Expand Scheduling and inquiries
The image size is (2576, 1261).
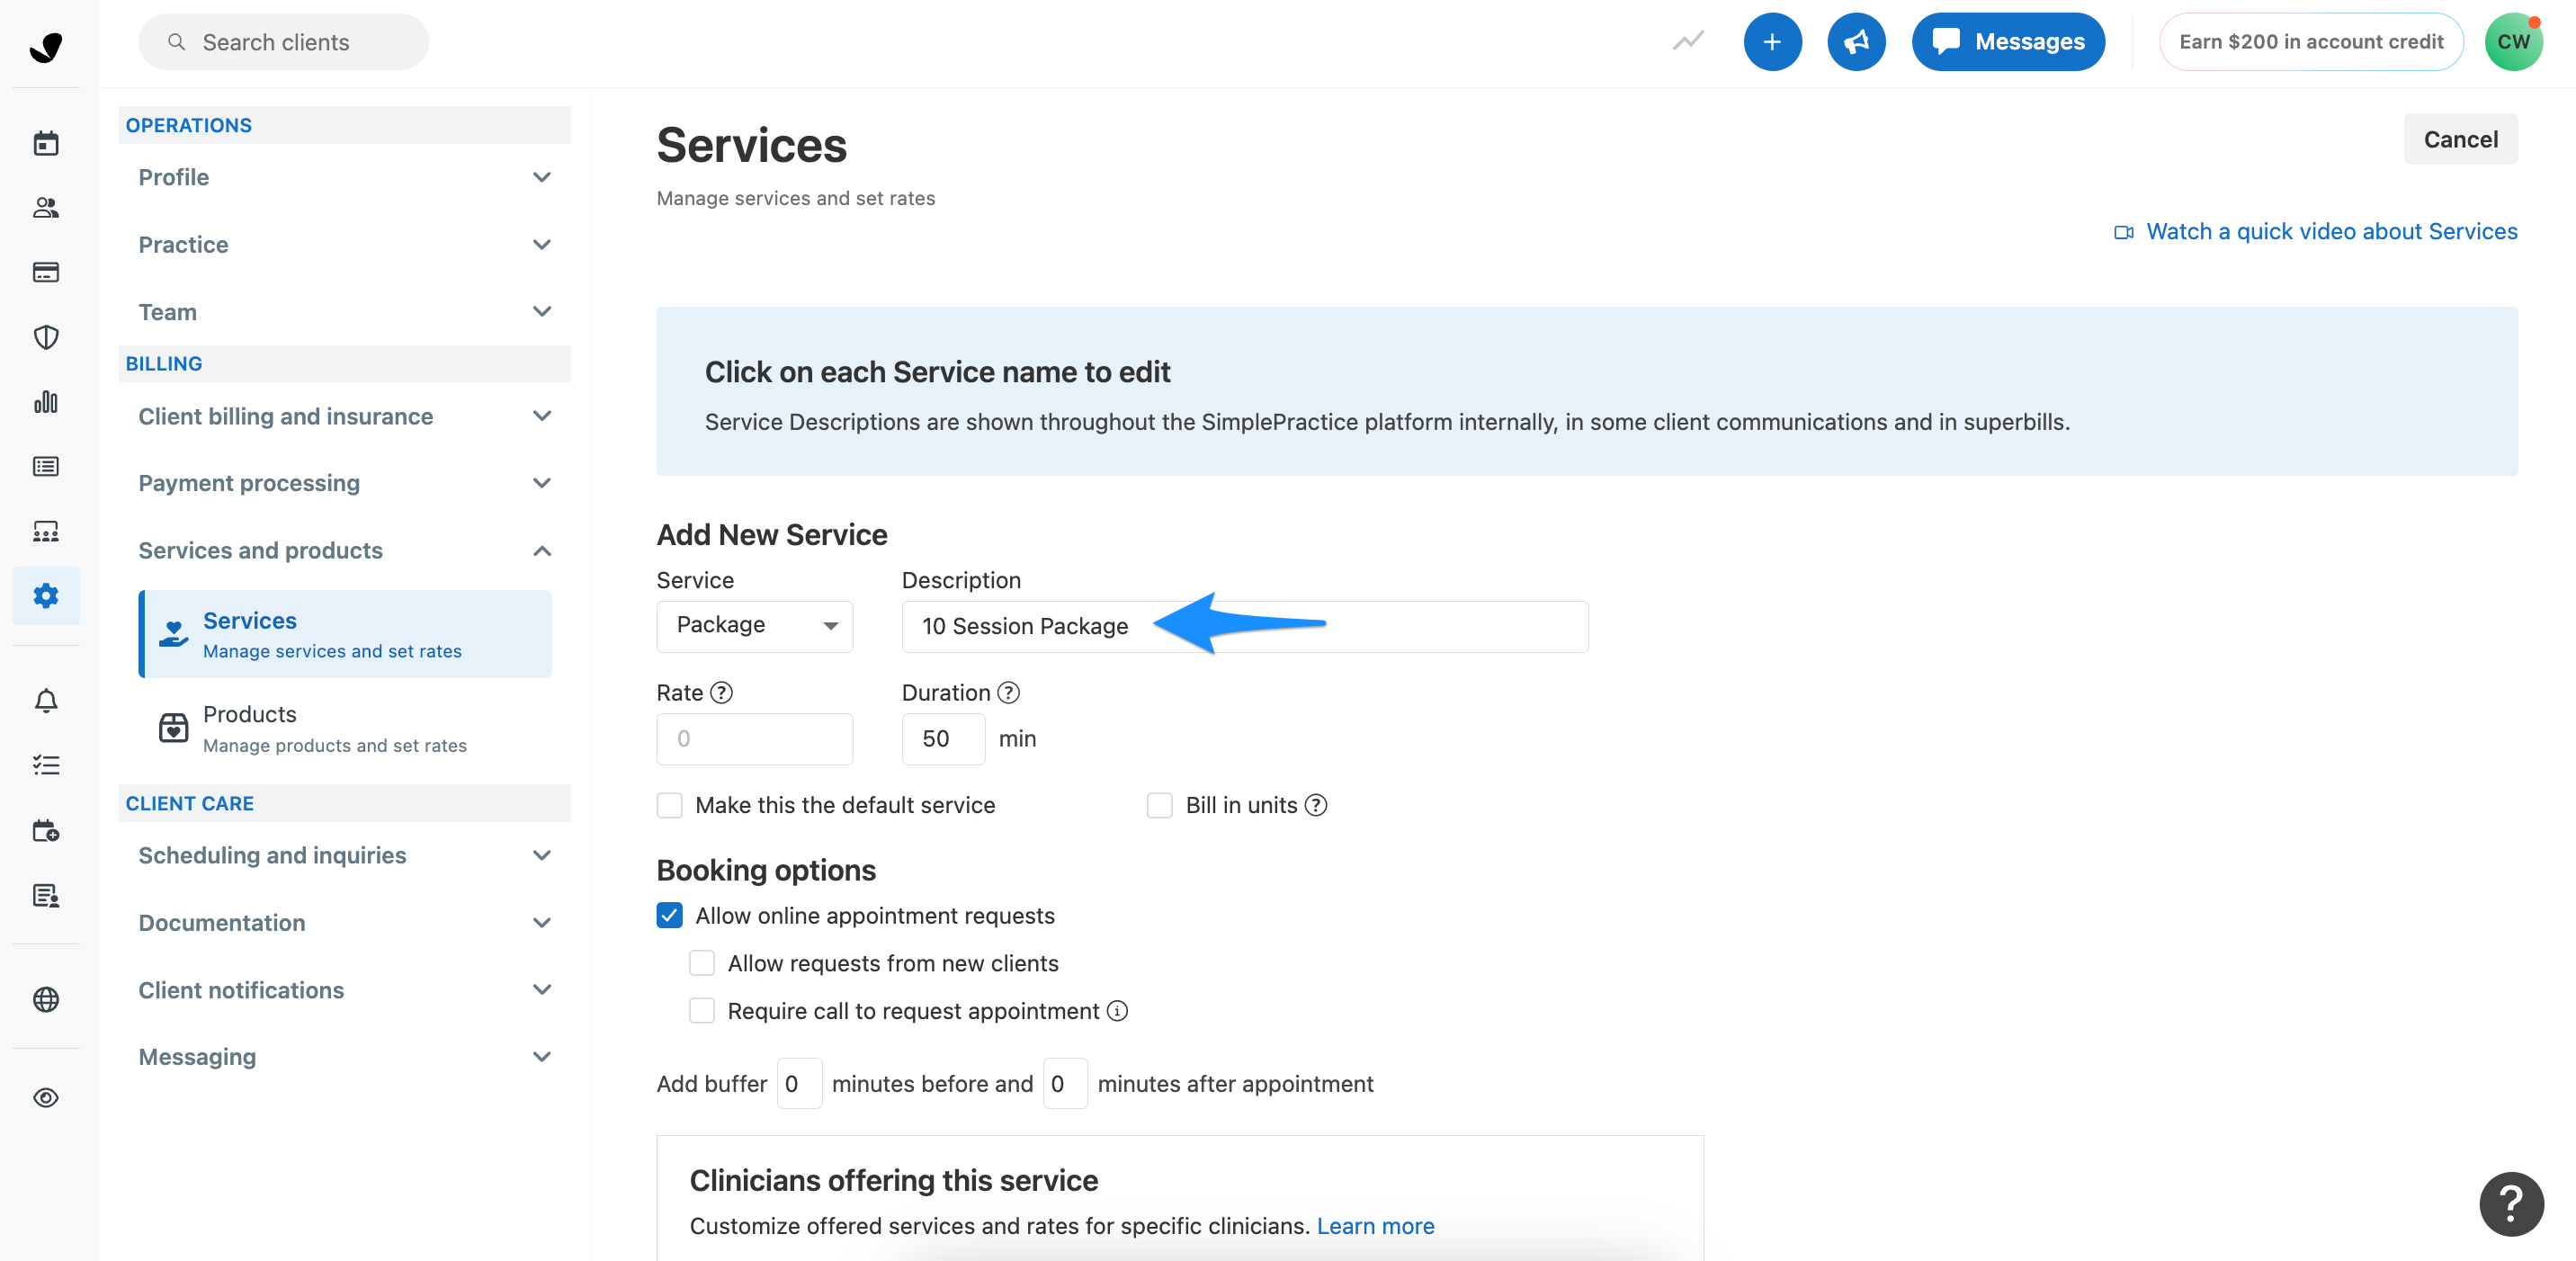click(x=345, y=855)
